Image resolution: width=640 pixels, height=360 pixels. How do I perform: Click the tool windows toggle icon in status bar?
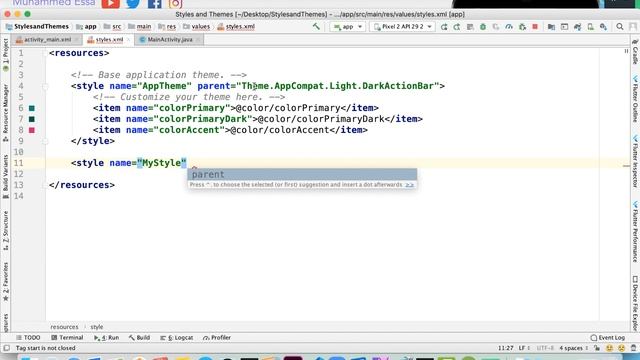point(7,348)
